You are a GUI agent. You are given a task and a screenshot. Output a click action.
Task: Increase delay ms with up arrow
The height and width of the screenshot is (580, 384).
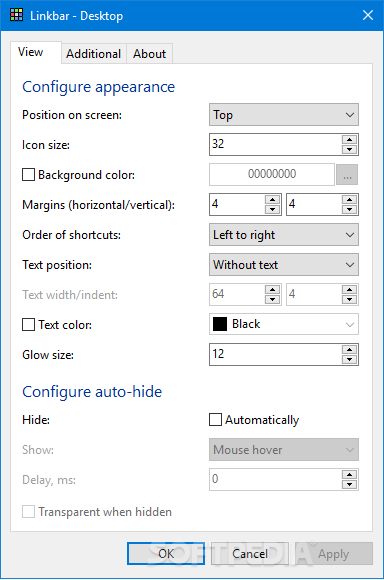pos(349,475)
